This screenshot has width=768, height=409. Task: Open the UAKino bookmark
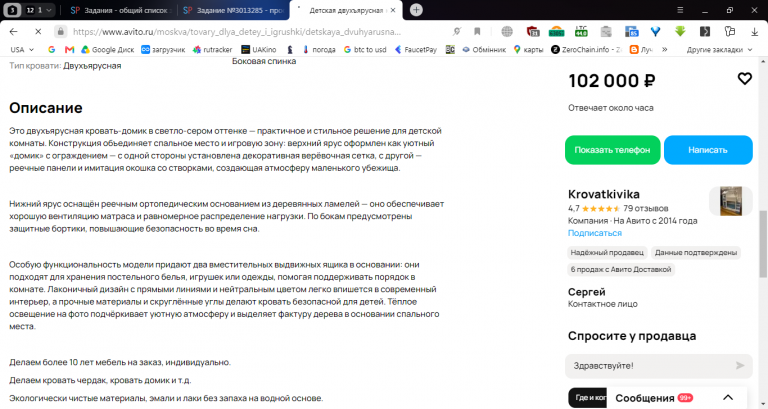coord(259,49)
